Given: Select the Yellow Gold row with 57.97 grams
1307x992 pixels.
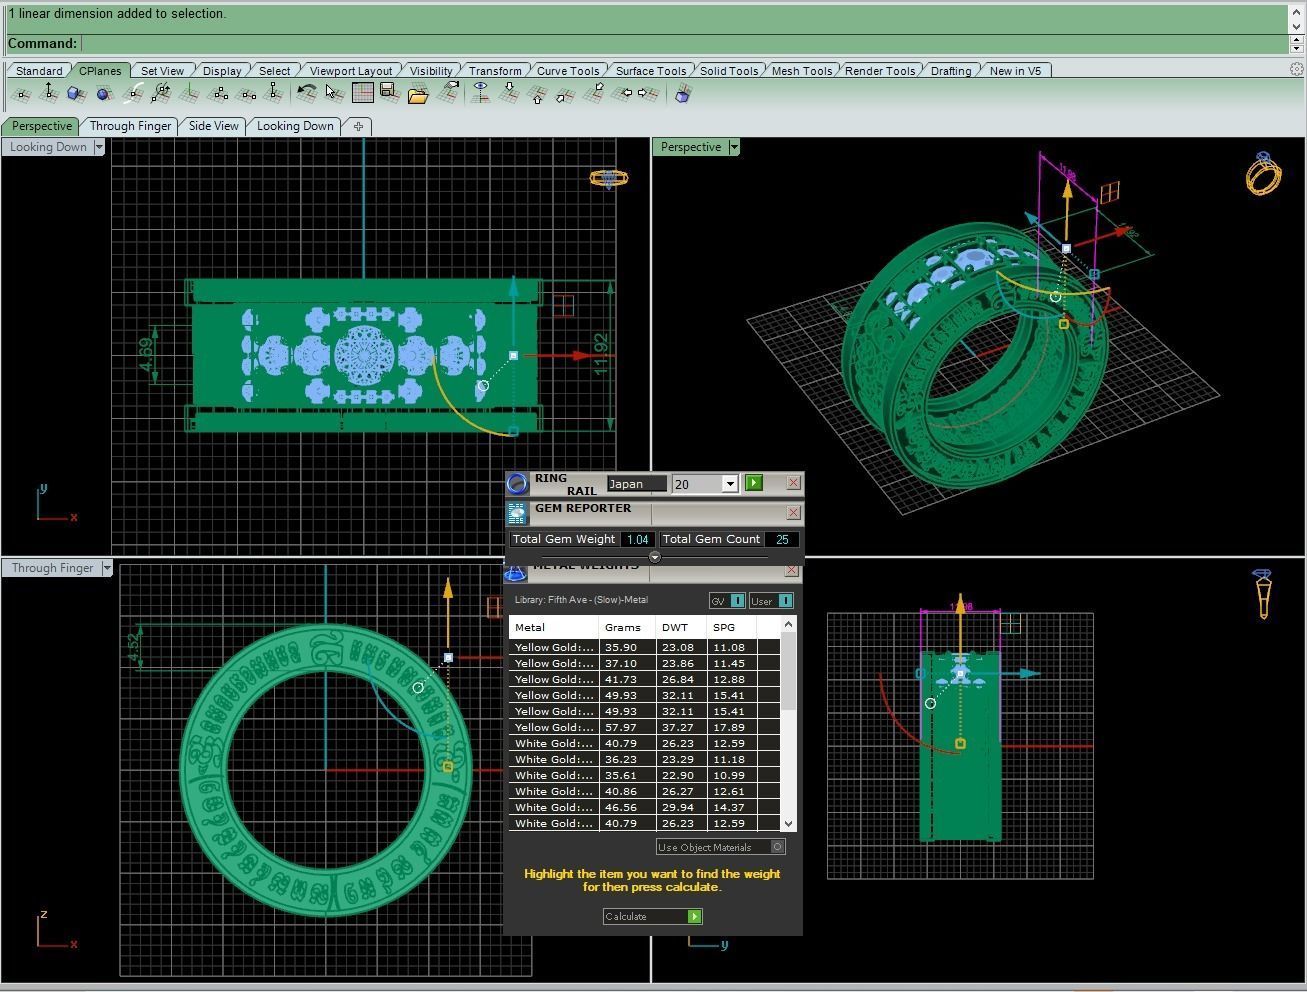Looking at the screenshot, I should click(x=644, y=727).
